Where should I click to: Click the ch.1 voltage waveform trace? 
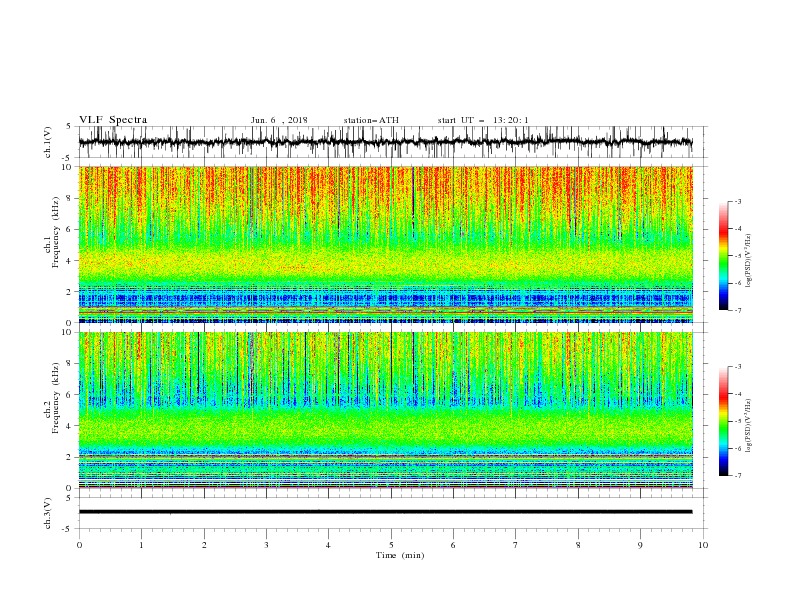click(x=385, y=142)
